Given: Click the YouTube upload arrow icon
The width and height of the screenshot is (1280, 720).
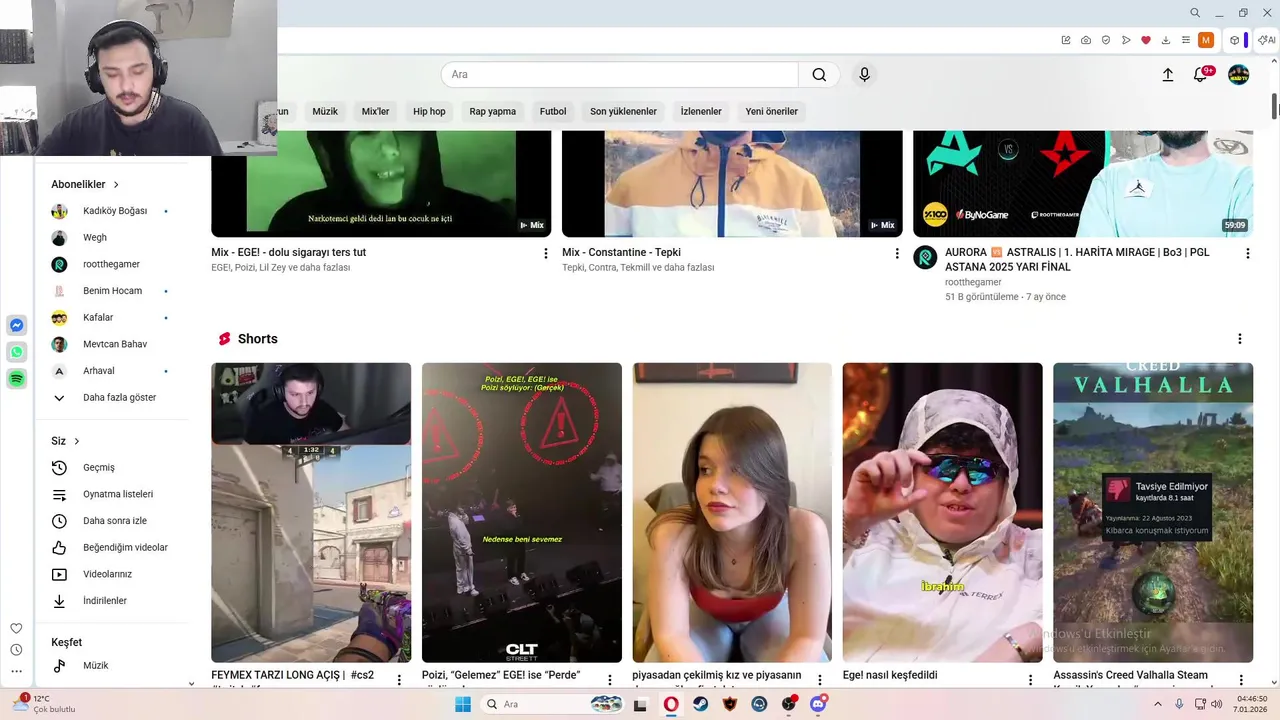Looking at the screenshot, I should (1167, 74).
